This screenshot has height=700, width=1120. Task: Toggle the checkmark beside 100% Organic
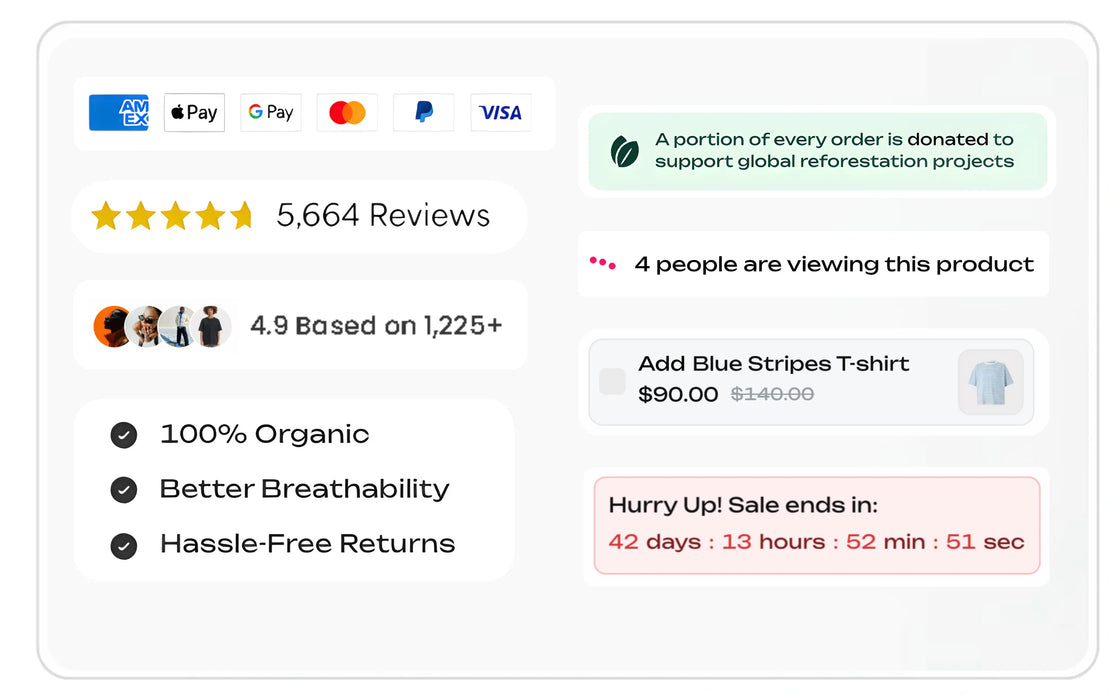[123, 434]
